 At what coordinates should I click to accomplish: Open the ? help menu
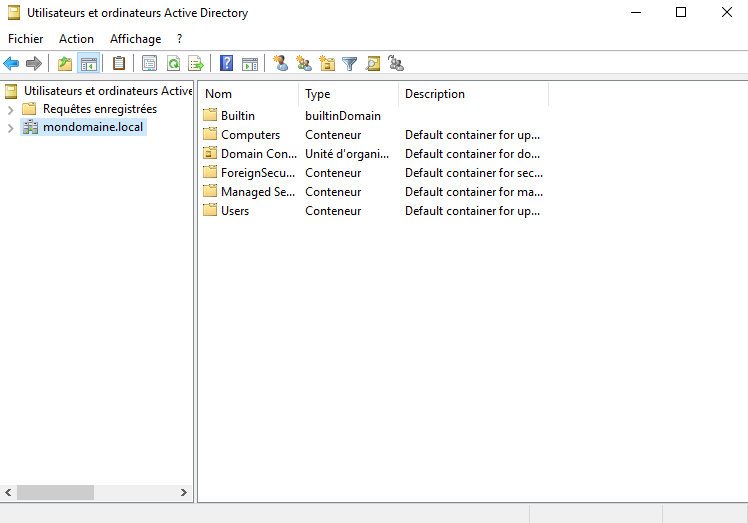click(x=179, y=39)
